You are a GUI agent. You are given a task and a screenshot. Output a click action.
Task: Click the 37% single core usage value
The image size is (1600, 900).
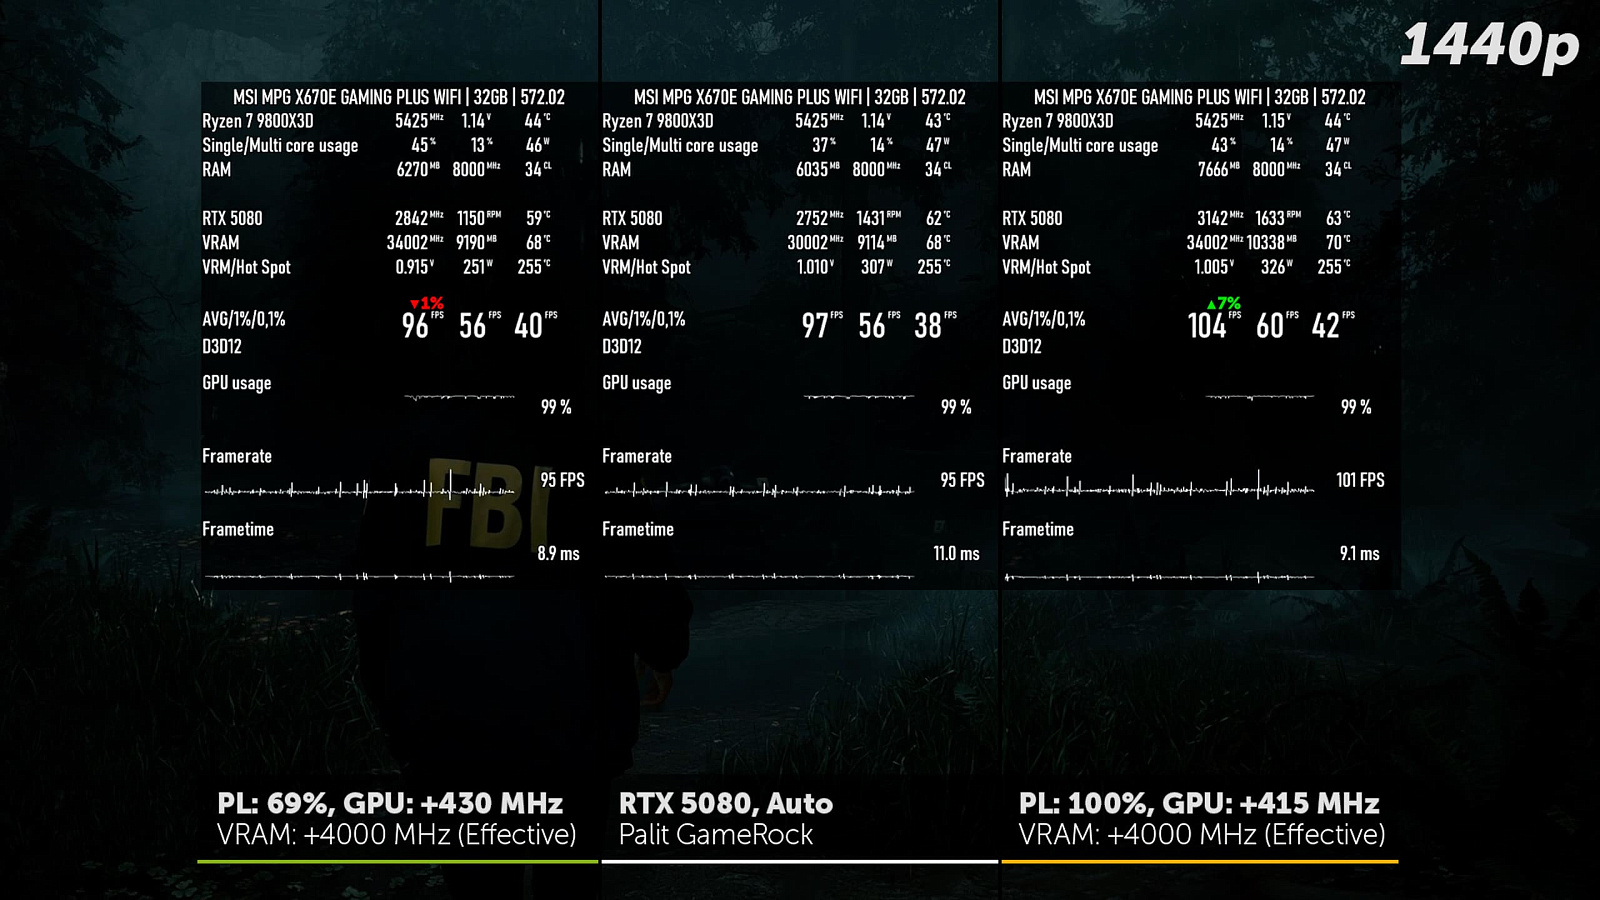point(824,145)
